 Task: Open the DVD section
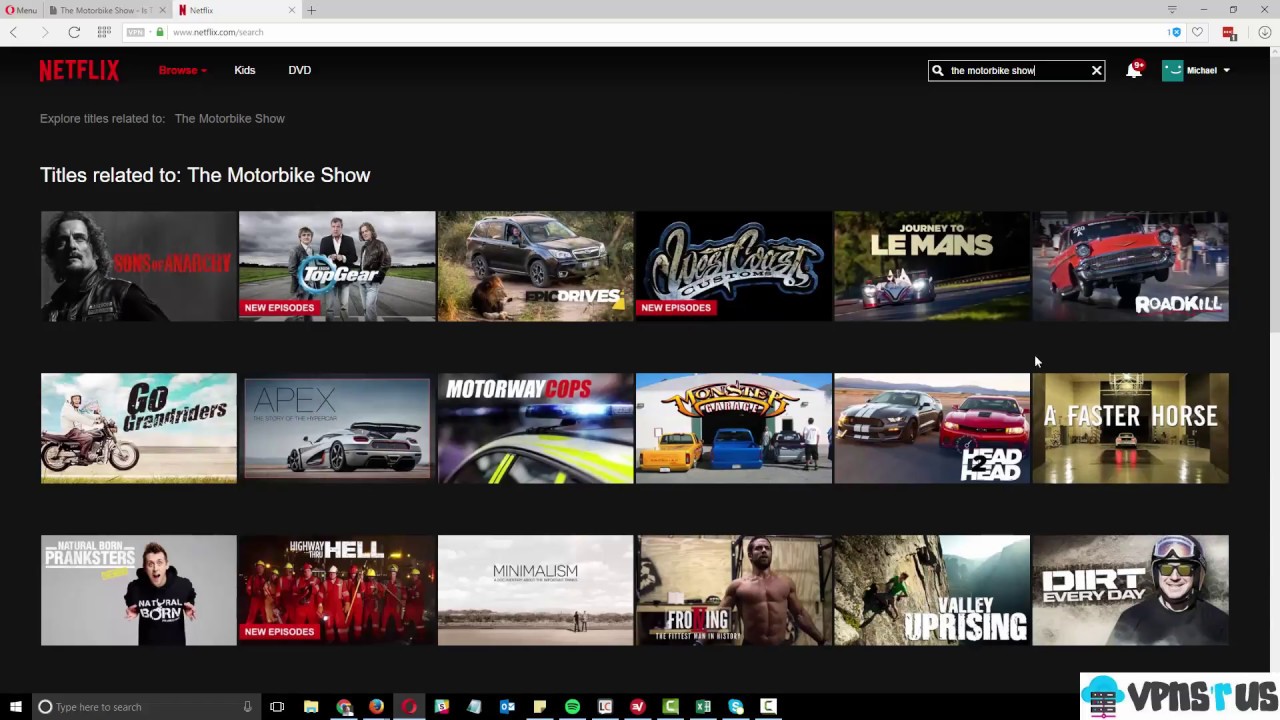click(300, 70)
